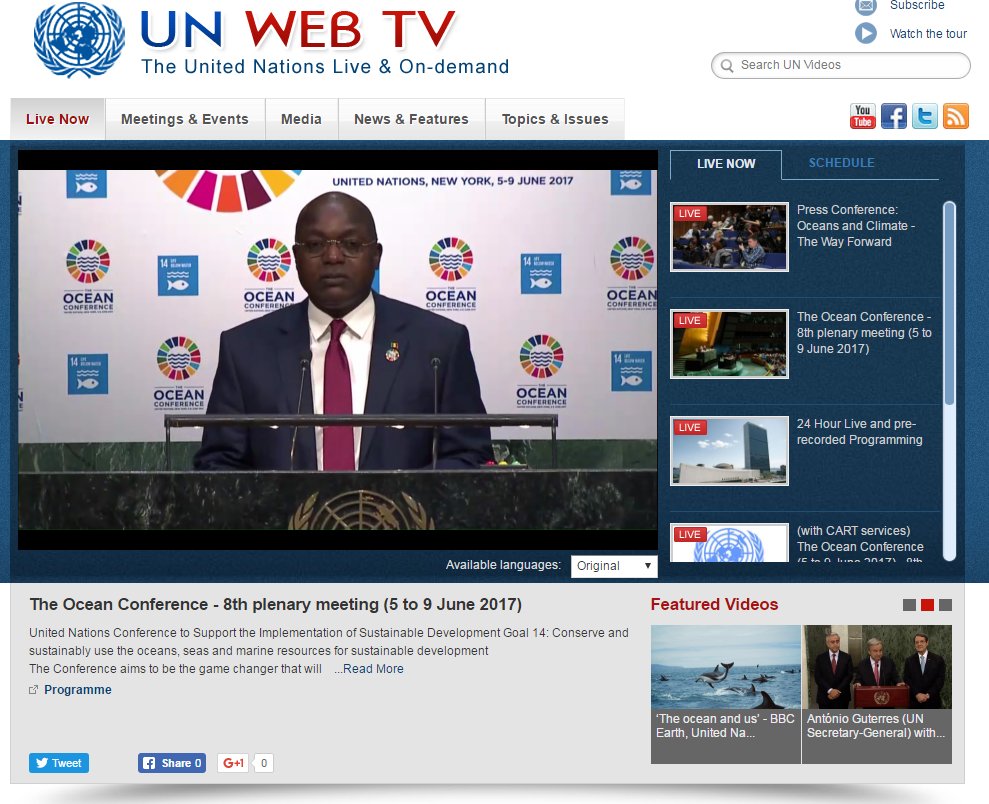
Task: Open the Media menu
Action: [x=301, y=119]
